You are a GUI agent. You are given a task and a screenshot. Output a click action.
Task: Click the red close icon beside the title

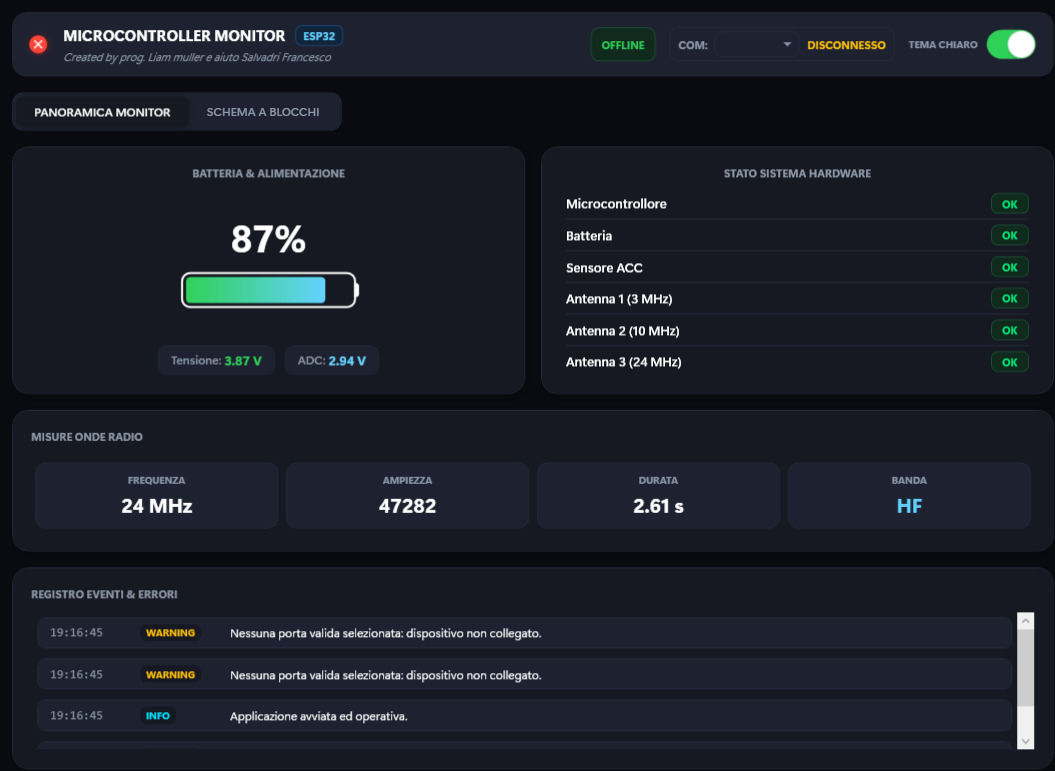tap(38, 44)
